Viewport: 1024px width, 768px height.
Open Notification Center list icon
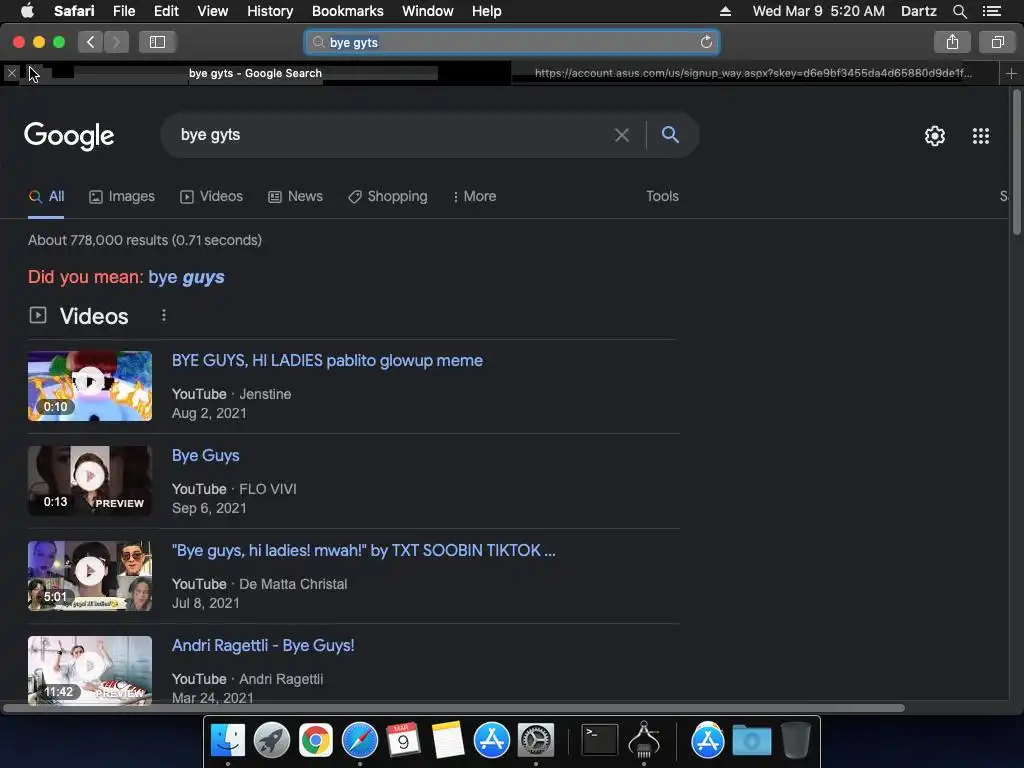(991, 11)
